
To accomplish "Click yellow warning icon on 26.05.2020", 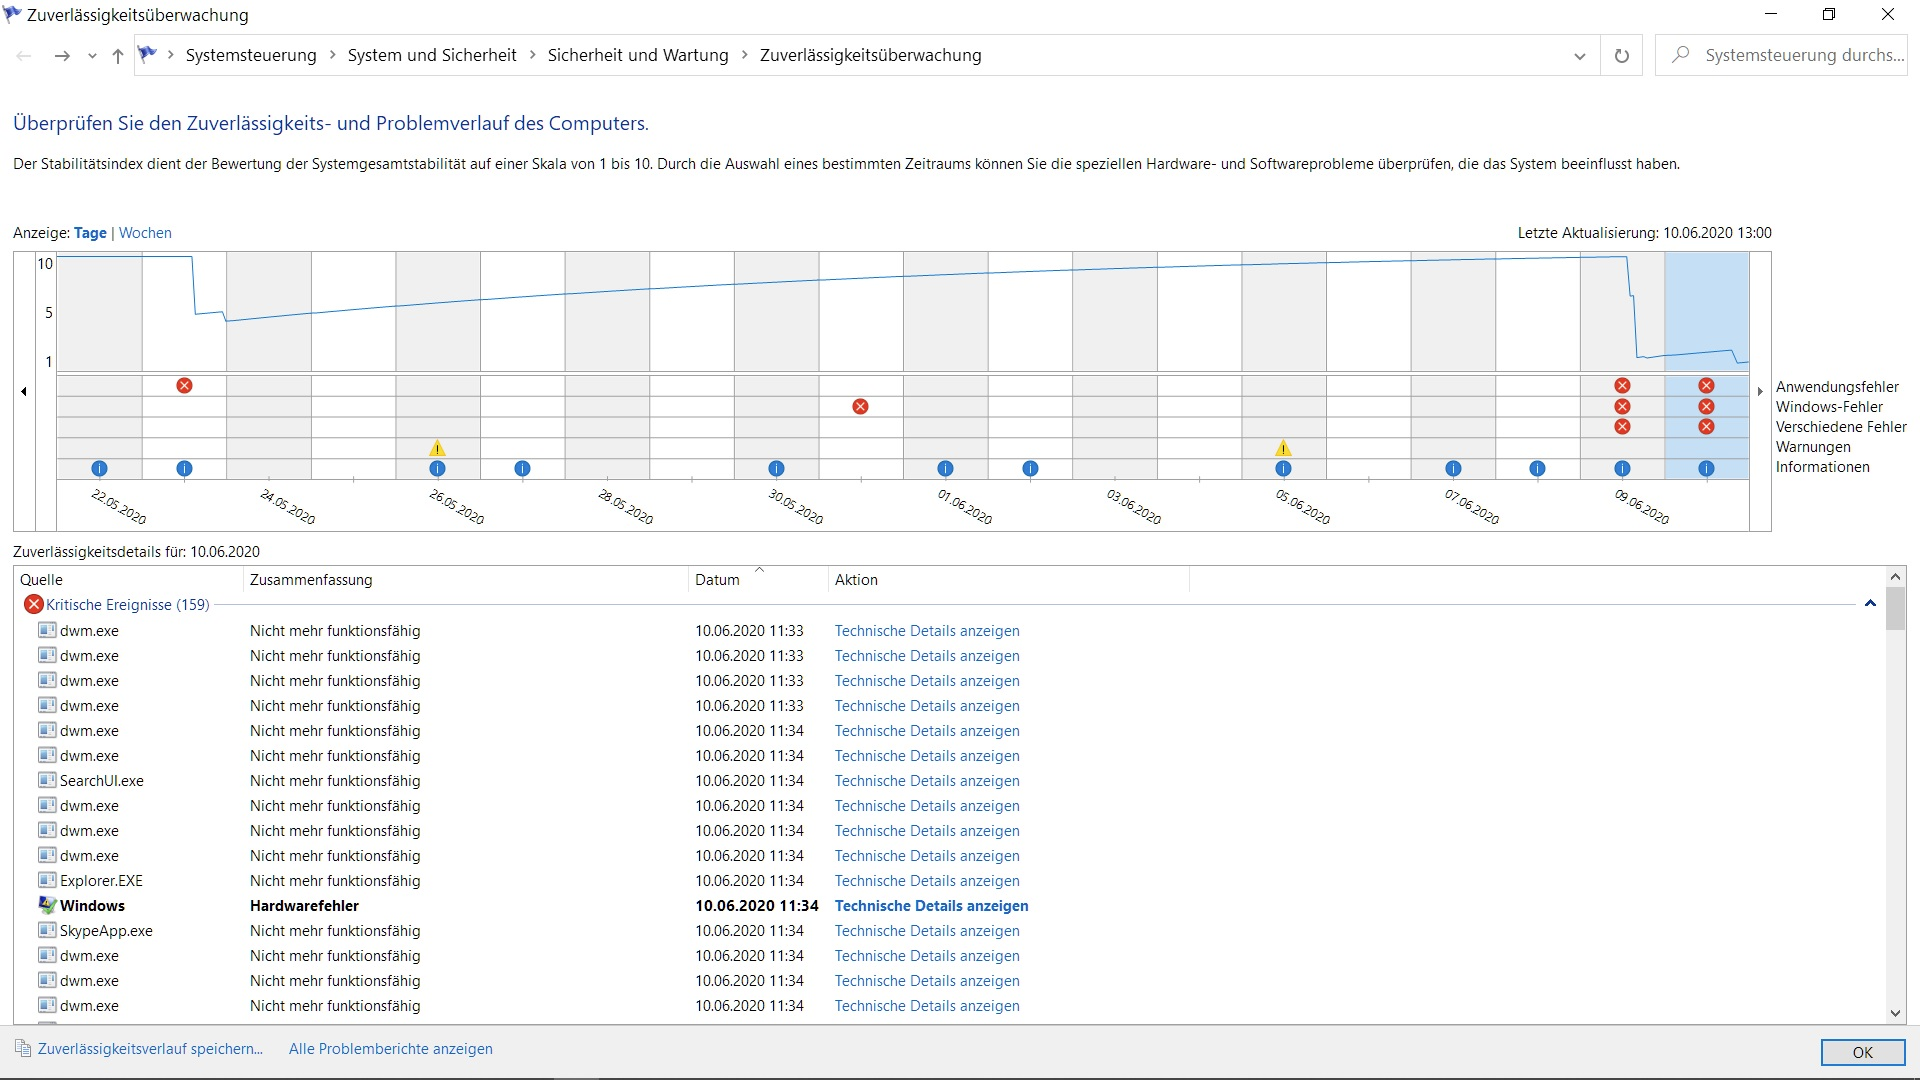I will [437, 448].
